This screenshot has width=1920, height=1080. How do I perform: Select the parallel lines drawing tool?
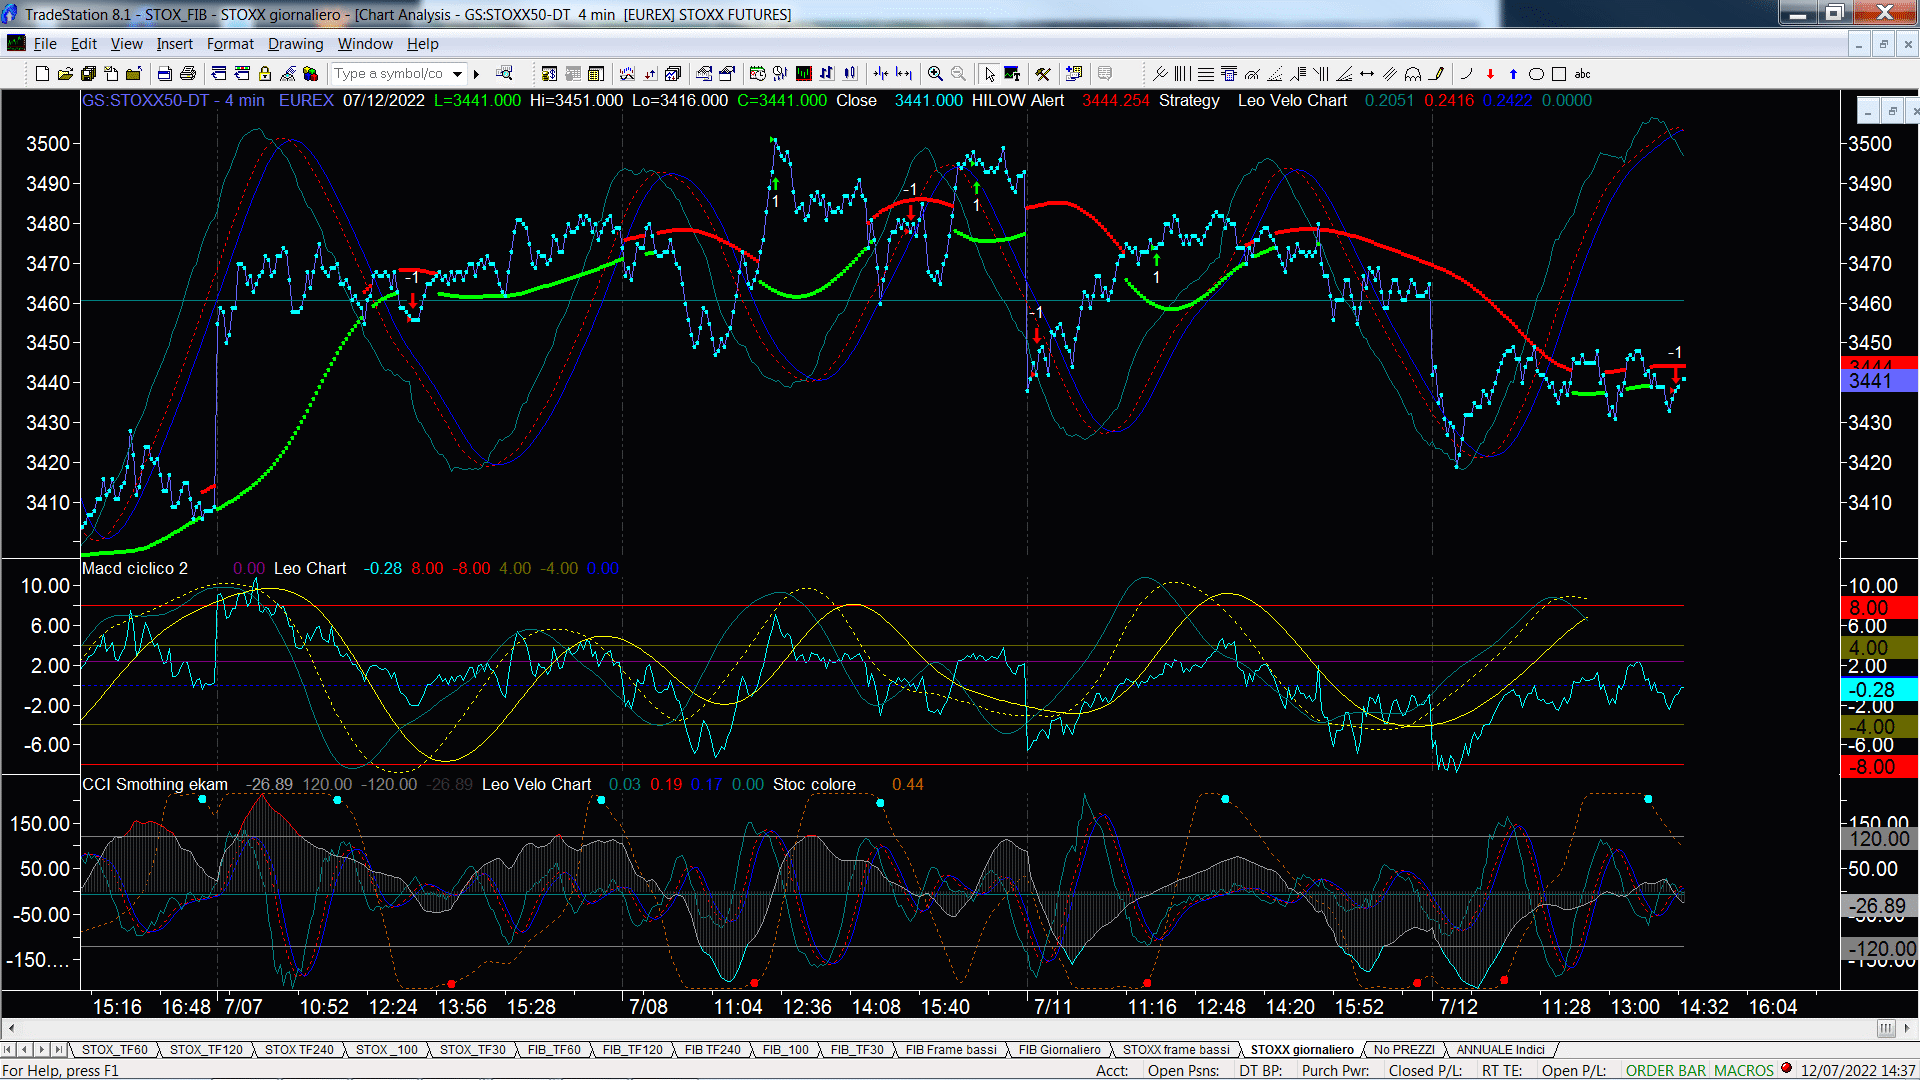[x=1390, y=74]
